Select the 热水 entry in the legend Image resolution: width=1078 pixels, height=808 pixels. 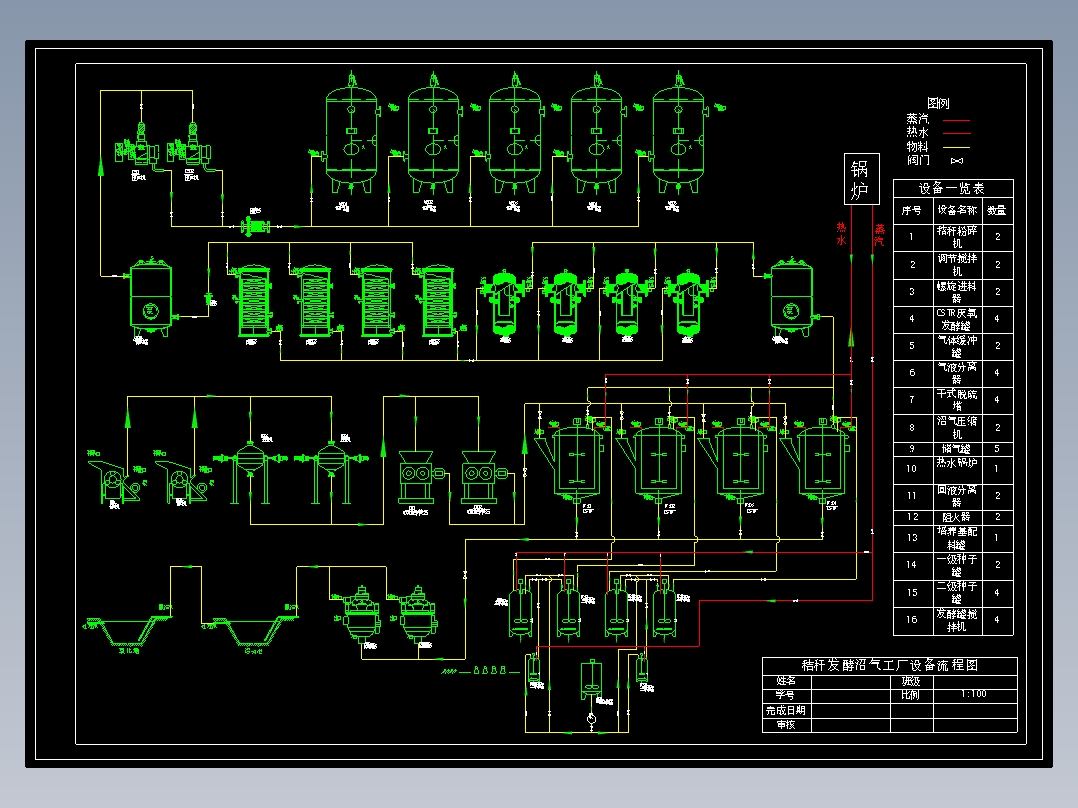point(917,132)
